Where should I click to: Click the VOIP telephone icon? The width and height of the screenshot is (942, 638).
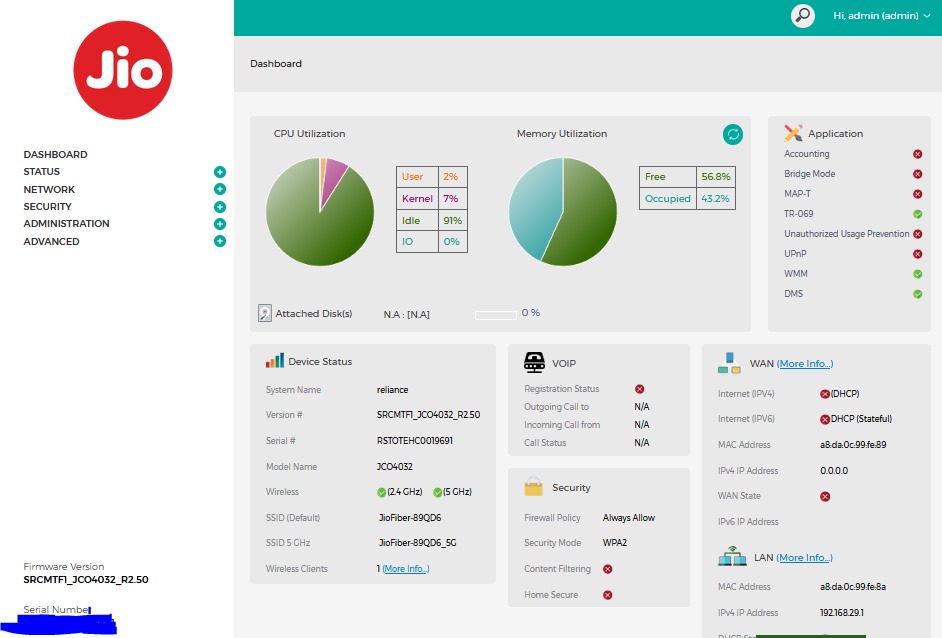pyautogui.click(x=534, y=362)
